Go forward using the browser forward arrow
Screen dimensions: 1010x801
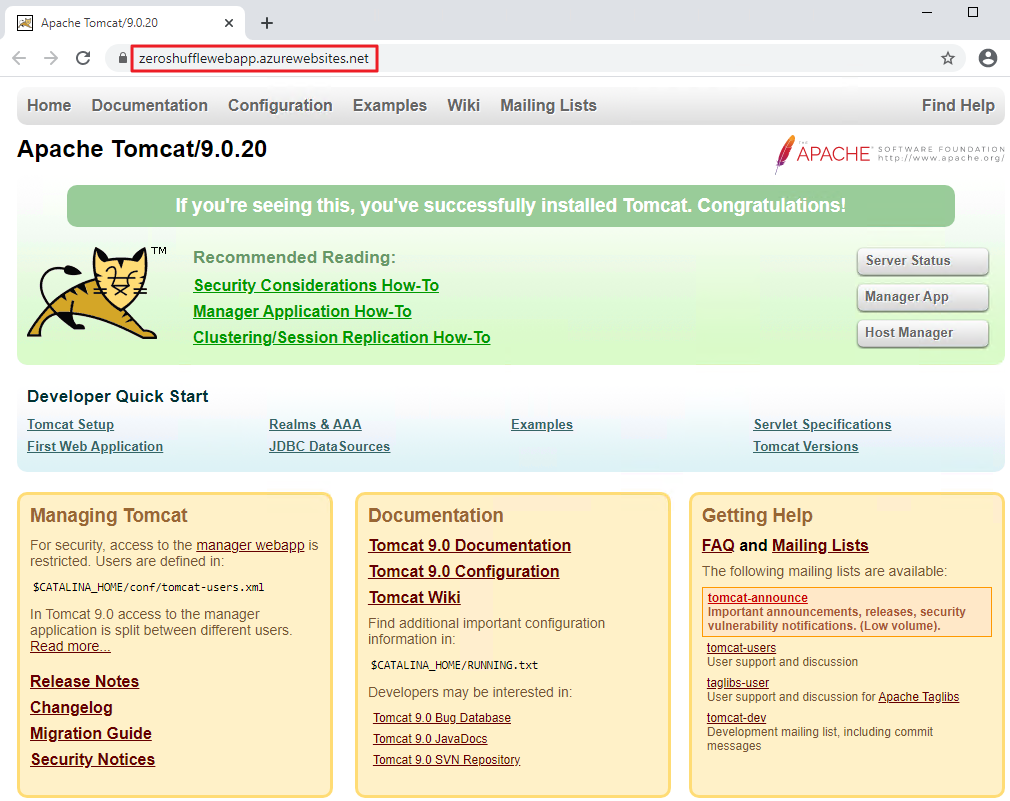[51, 59]
